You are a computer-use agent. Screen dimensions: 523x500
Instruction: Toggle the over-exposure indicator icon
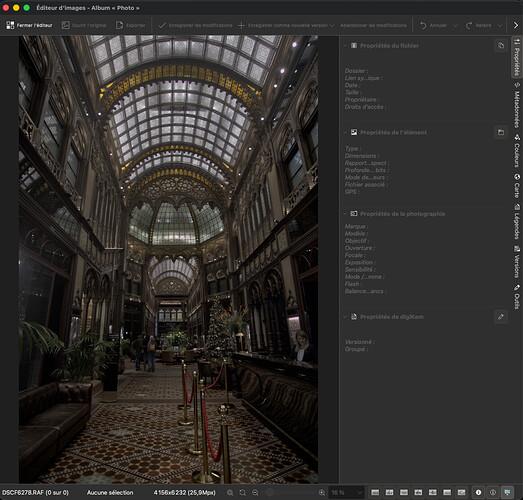[493, 492]
